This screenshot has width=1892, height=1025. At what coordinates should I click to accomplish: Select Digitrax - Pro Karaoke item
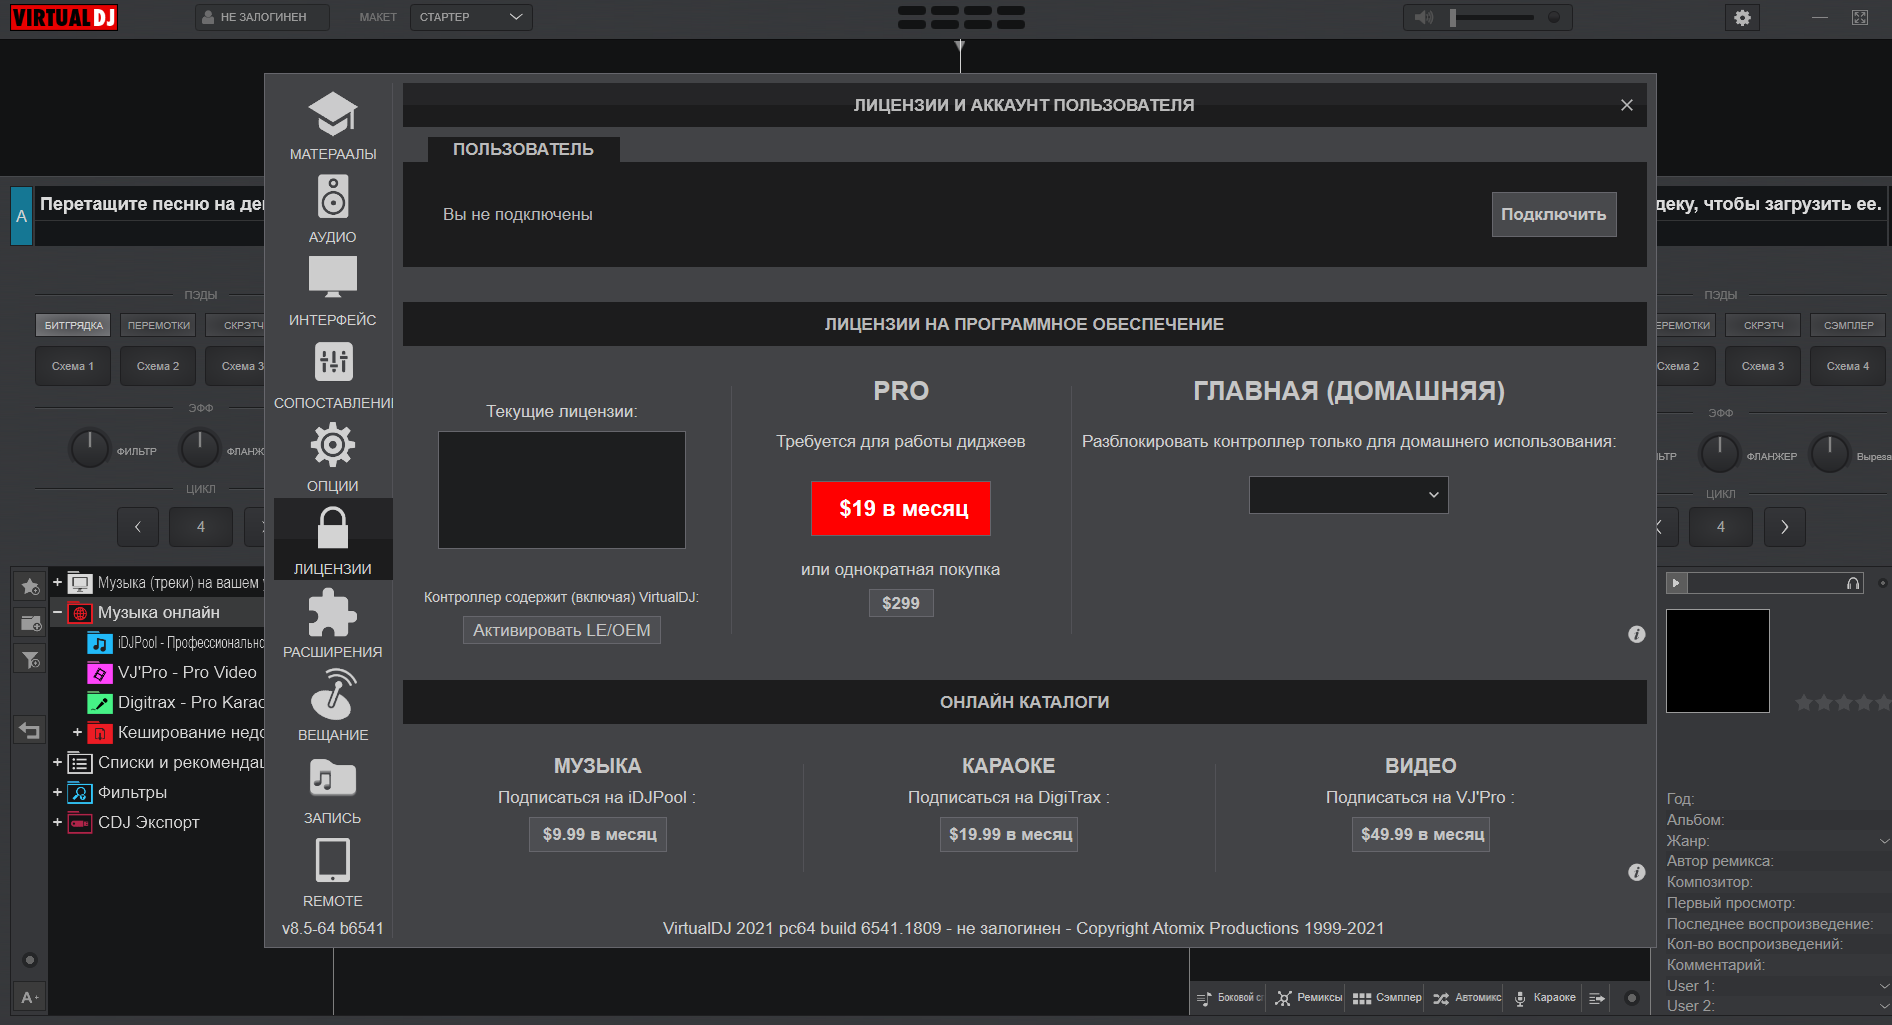177,702
